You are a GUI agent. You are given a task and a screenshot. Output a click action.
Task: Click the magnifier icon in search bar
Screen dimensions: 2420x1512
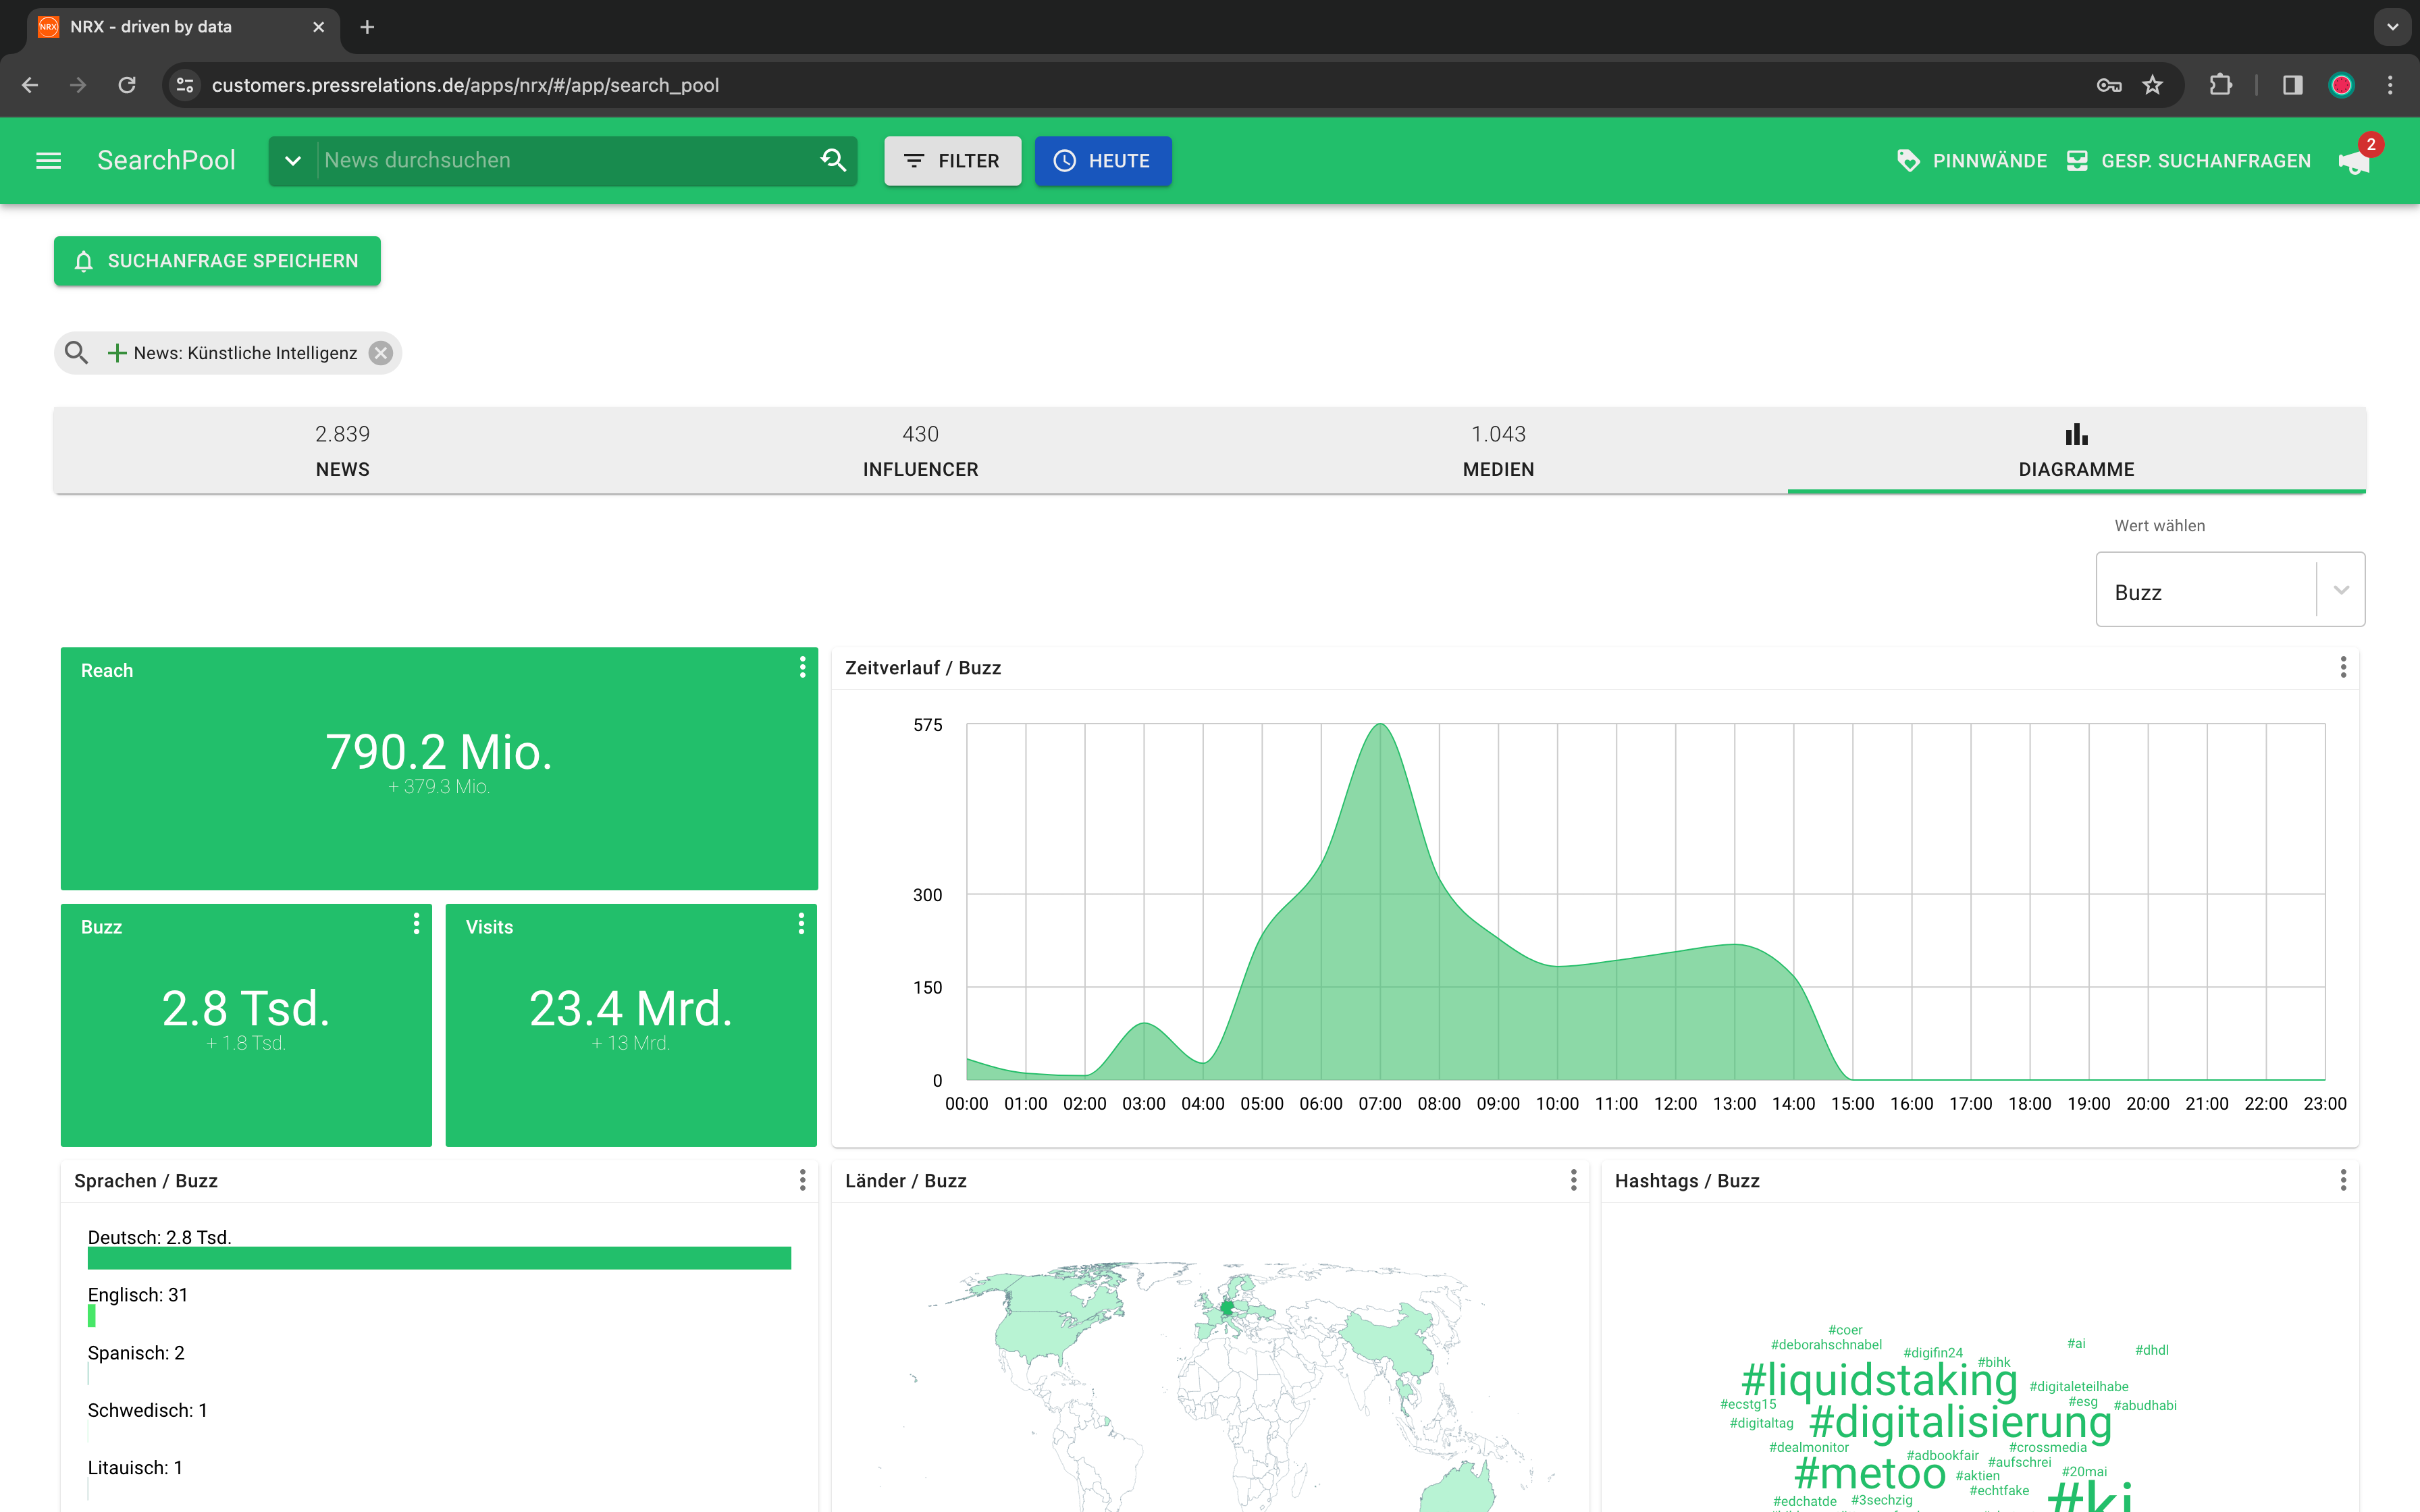833,160
